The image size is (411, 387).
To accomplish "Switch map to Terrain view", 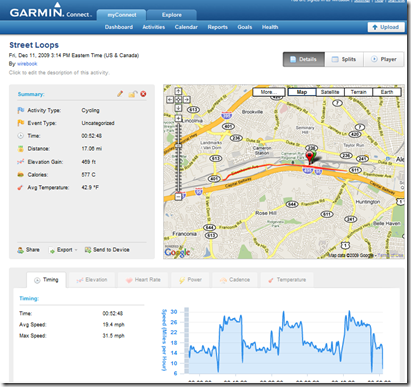I will (358, 92).
